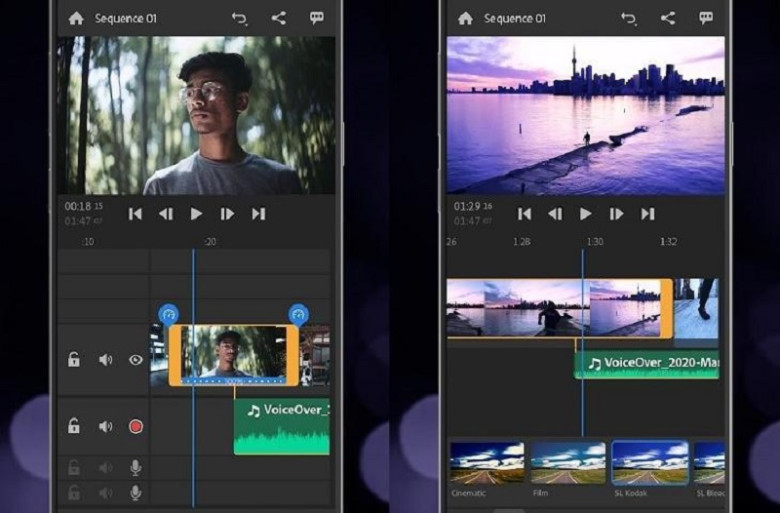Jump to next edit point, right phone
This screenshot has height=513, width=780.
(648, 214)
